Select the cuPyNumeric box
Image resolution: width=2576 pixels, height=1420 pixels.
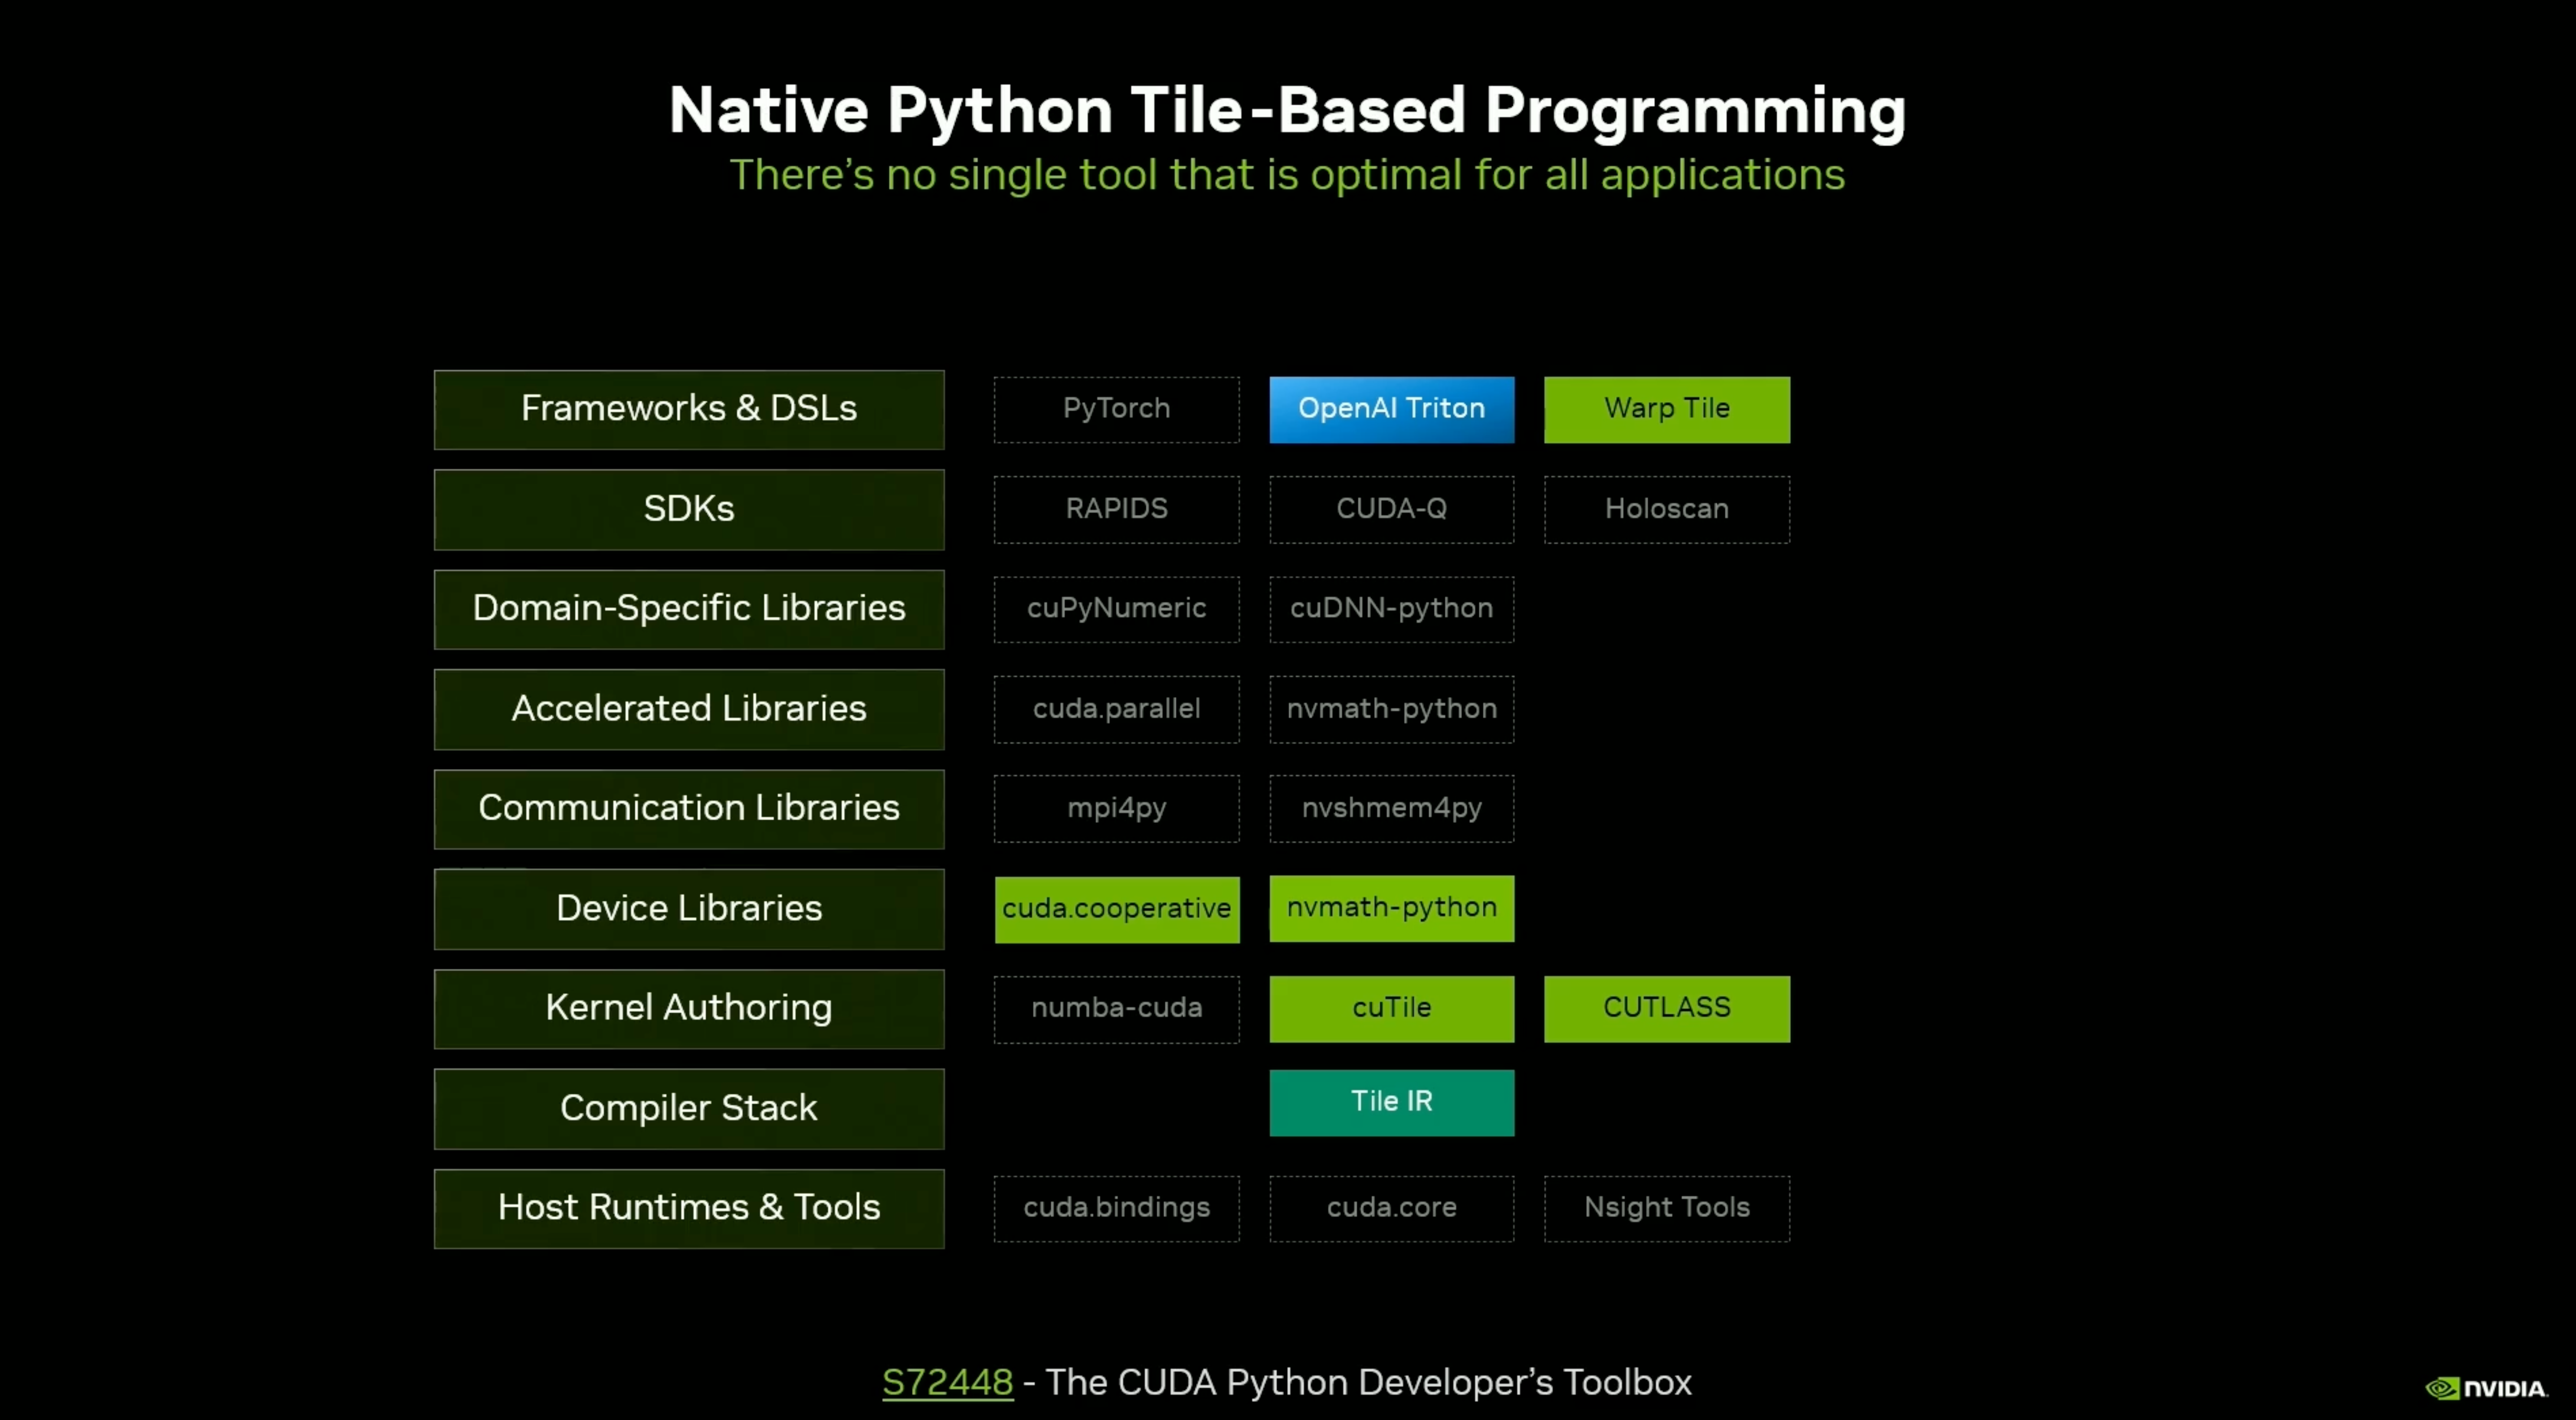(1116, 609)
